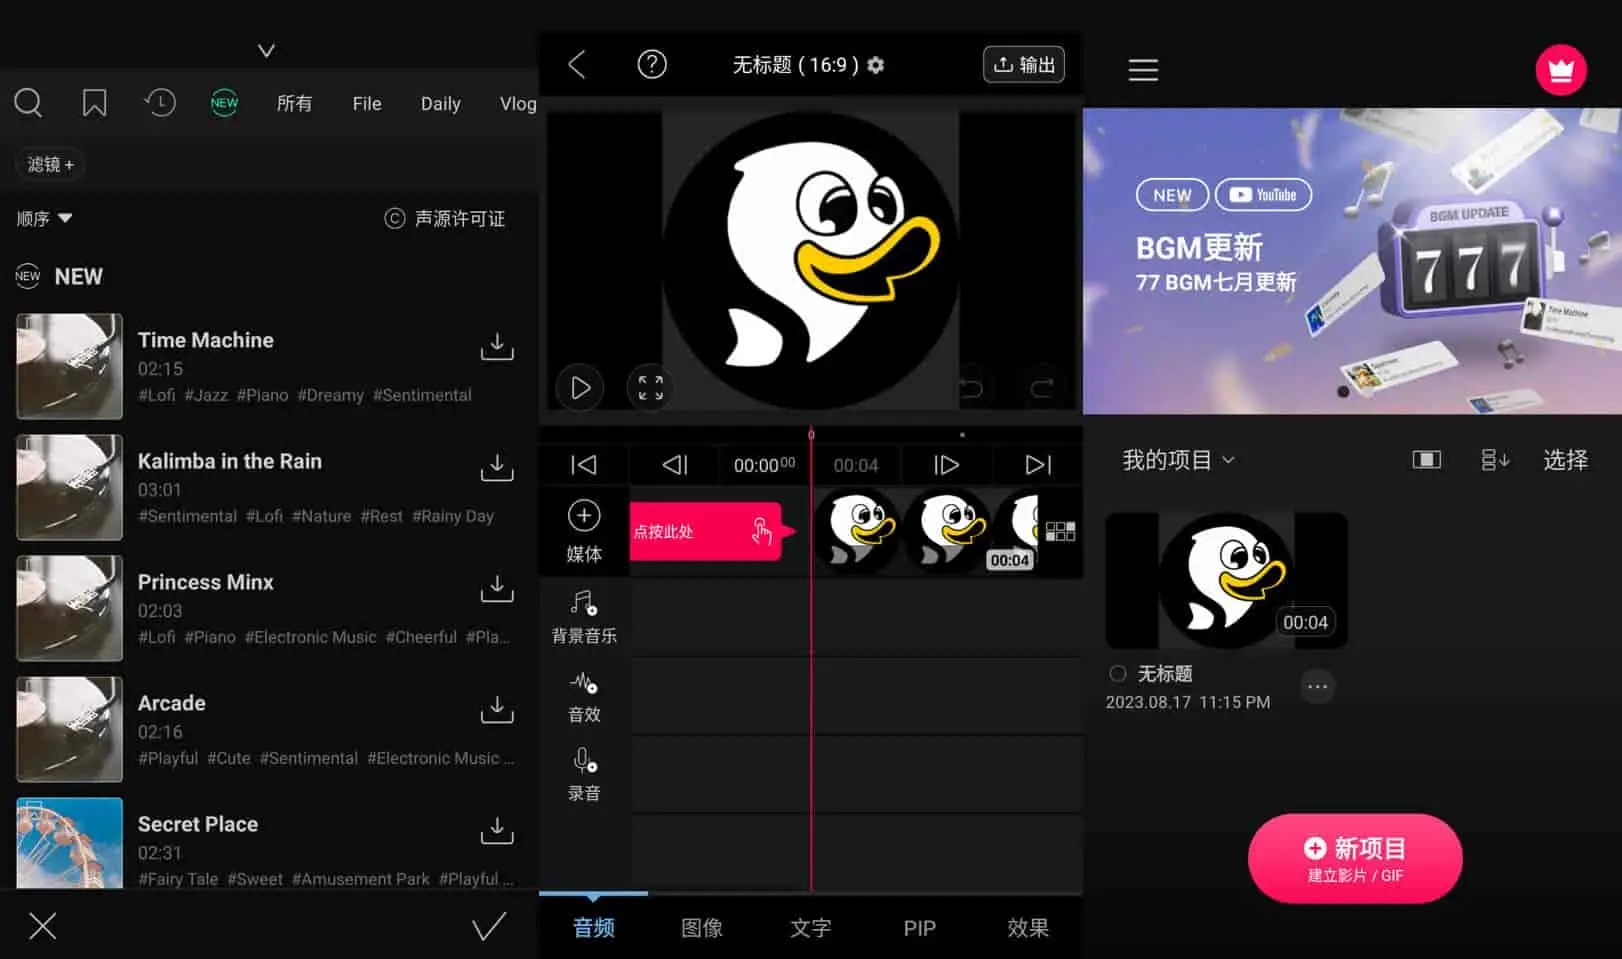Image resolution: width=1622 pixels, height=959 pixels.
Task: Add media with the plus icon
Action: pos(584,516)
